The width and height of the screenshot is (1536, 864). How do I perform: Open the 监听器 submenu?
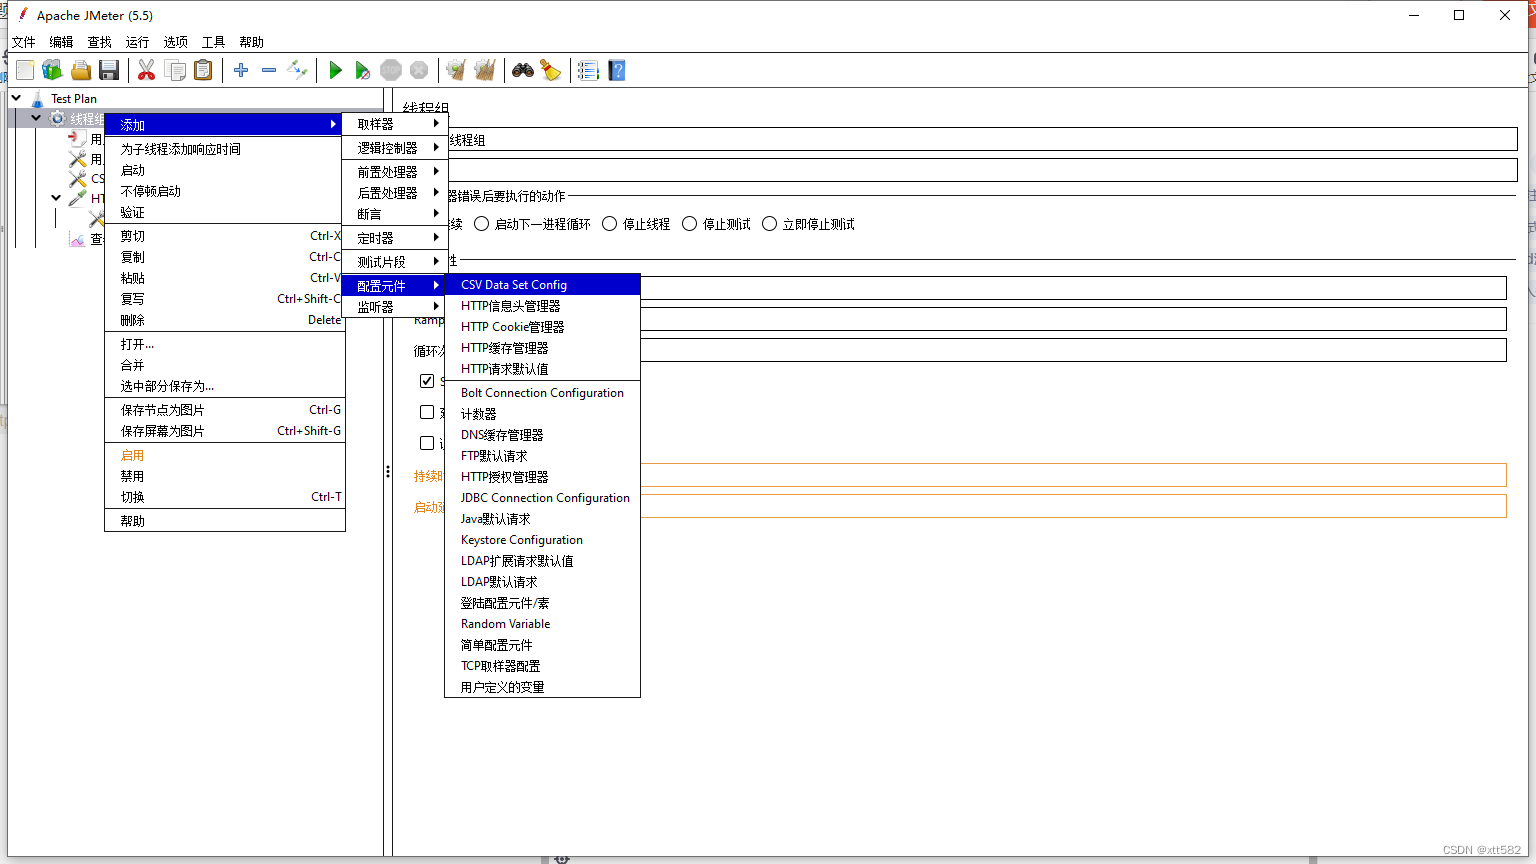tap(394, 307)
